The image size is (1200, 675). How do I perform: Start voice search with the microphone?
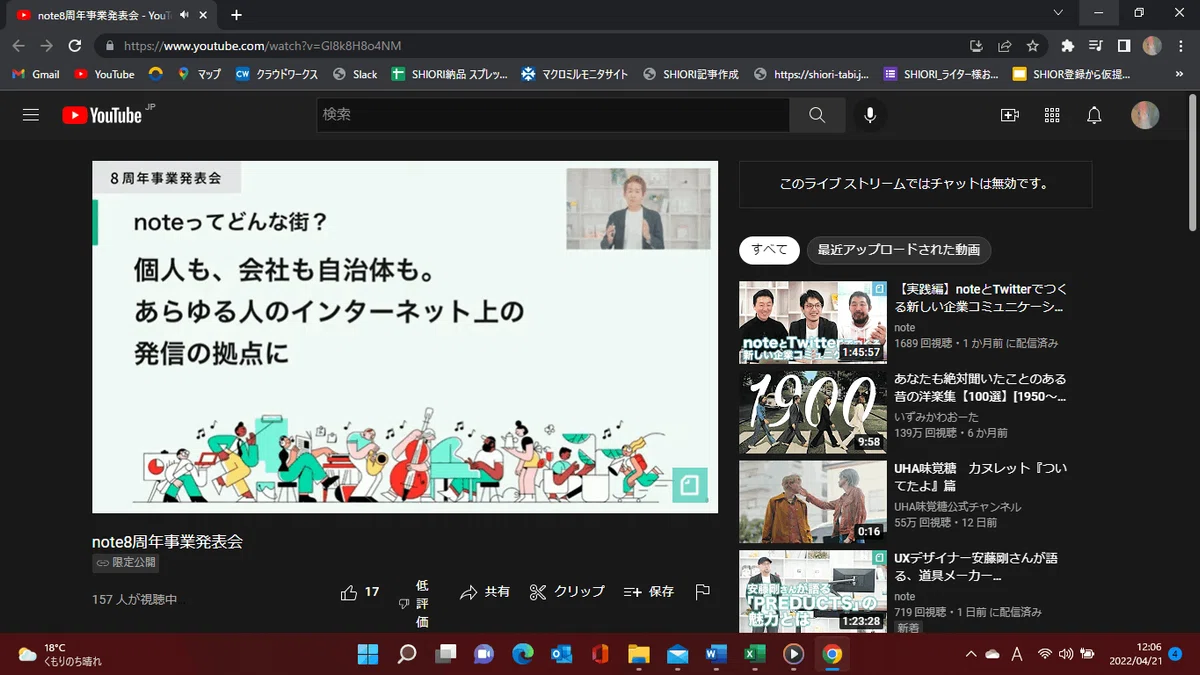coord(870,115)
